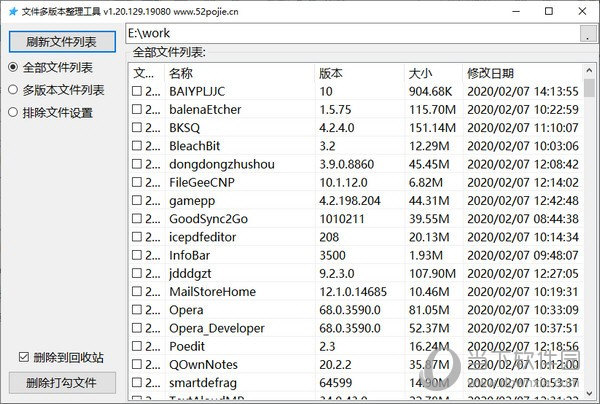Minimize the window
The image size is (600, 404).
(516, 11)
